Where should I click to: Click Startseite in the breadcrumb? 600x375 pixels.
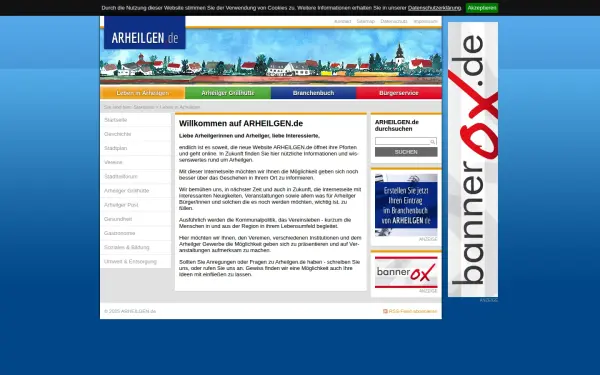[144, 107]
